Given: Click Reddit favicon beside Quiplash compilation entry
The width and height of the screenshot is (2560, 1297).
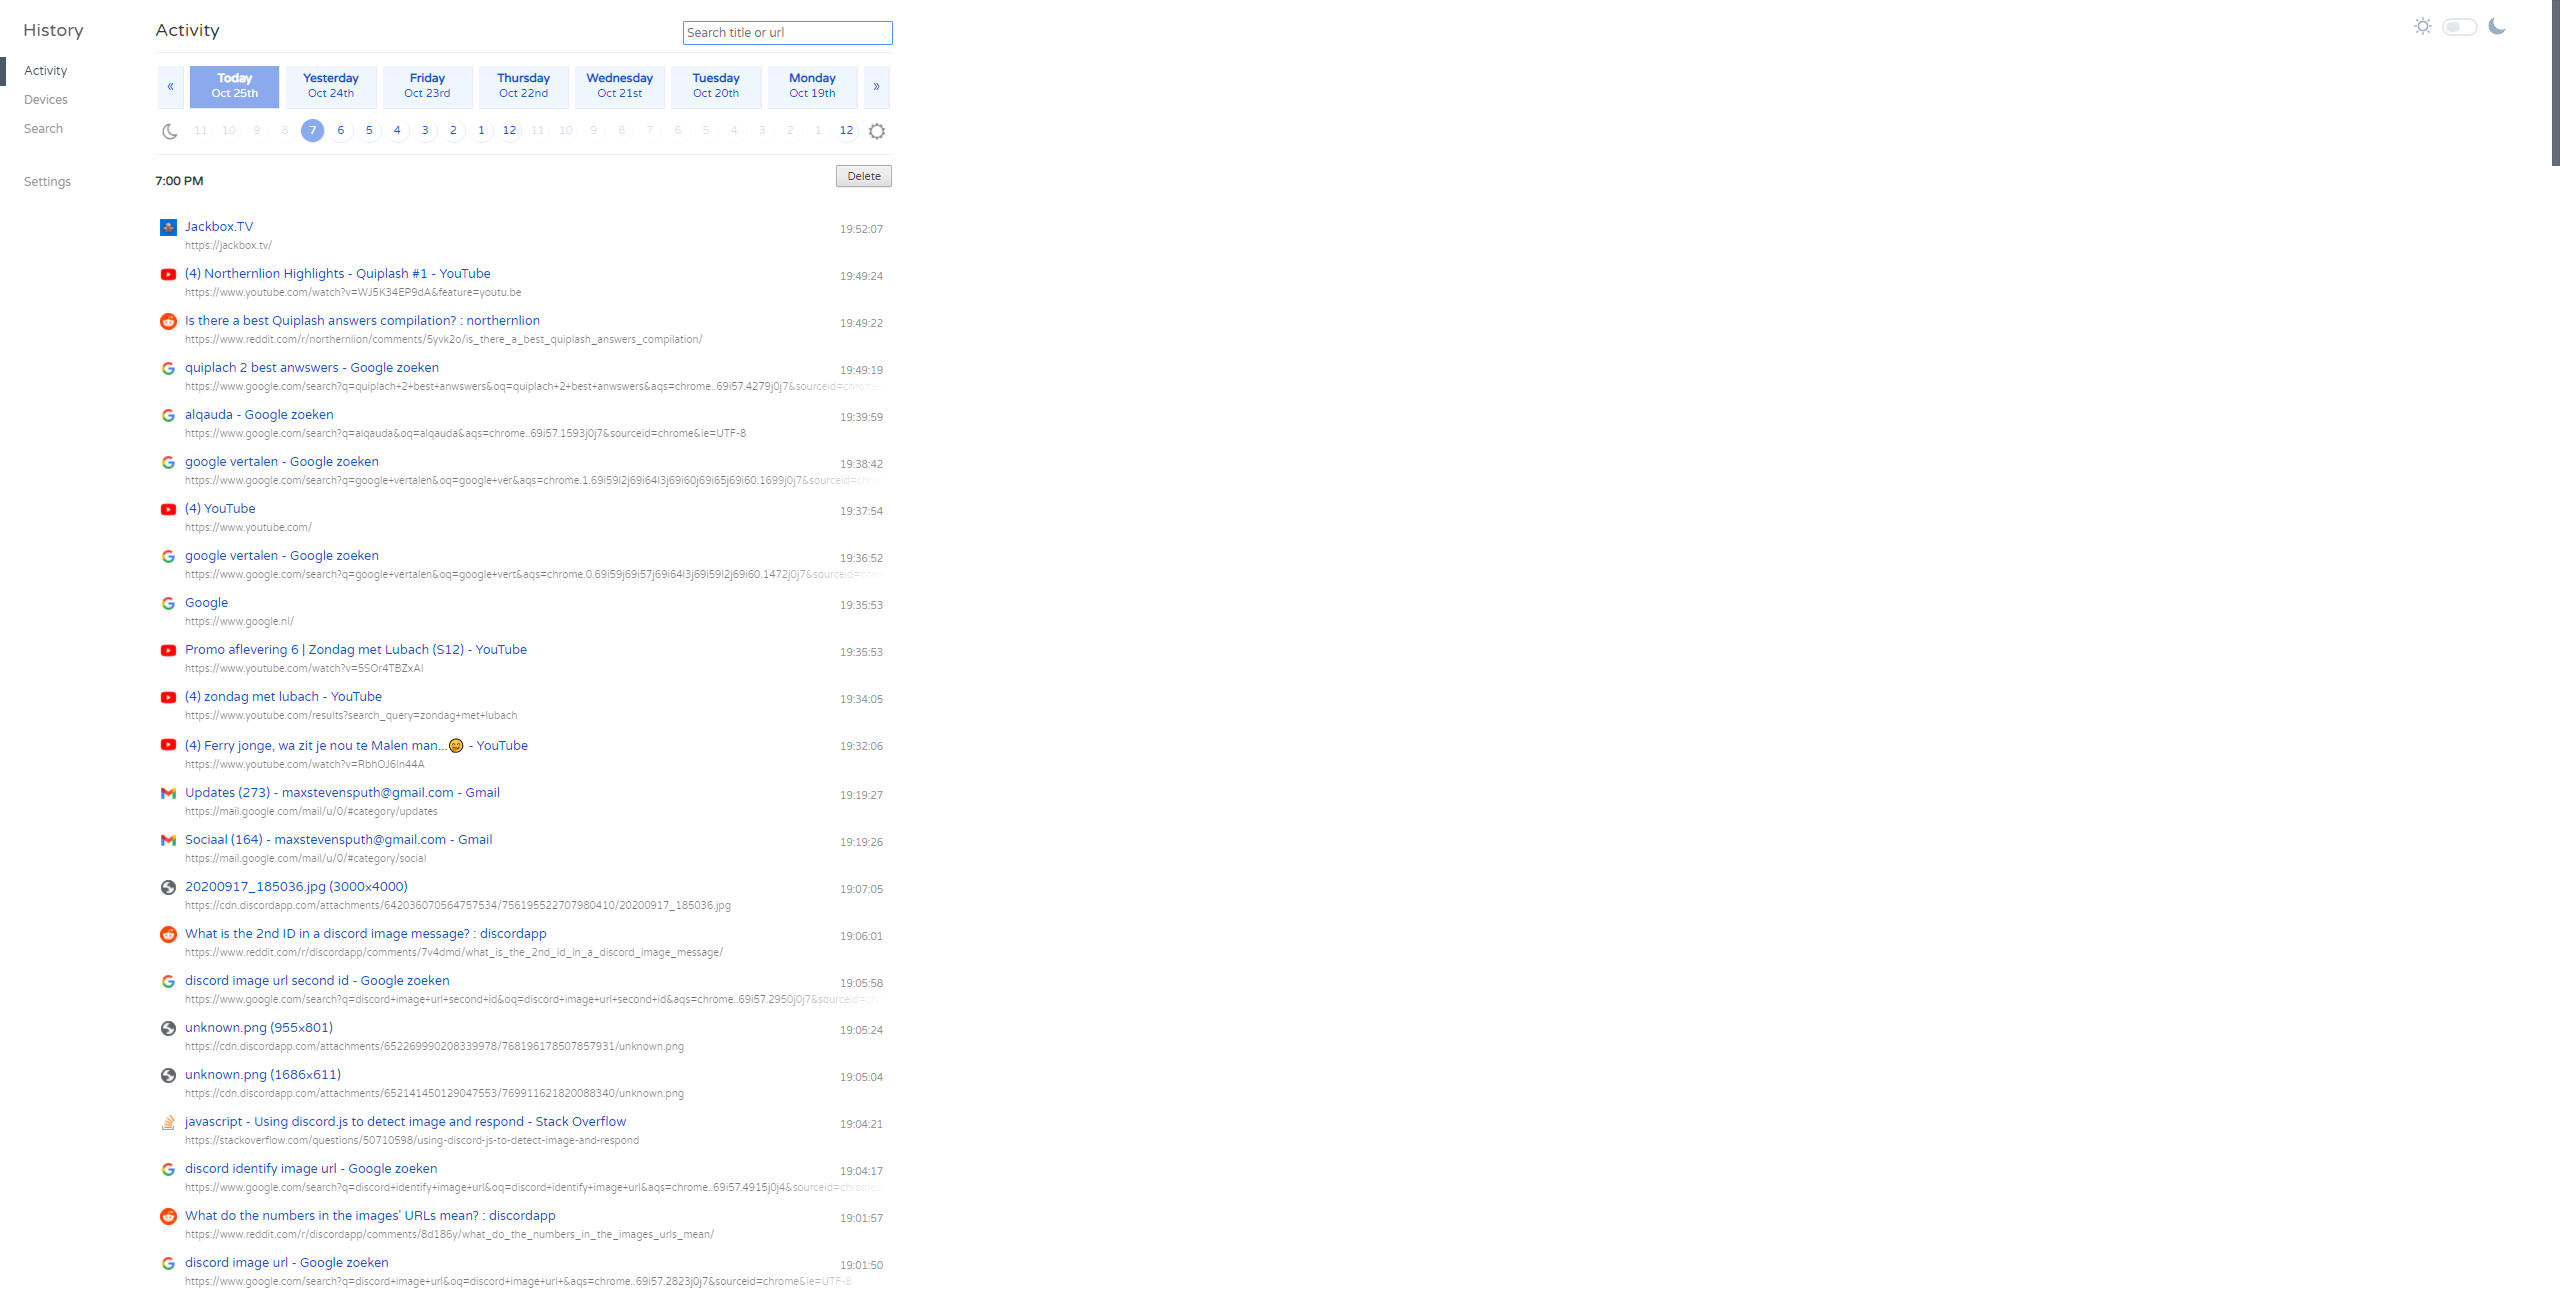Looking at the screenshot, I should 168,321.
